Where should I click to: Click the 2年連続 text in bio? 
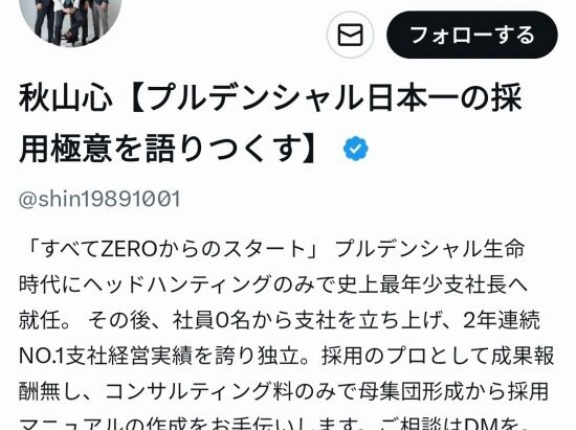(501, 320)
